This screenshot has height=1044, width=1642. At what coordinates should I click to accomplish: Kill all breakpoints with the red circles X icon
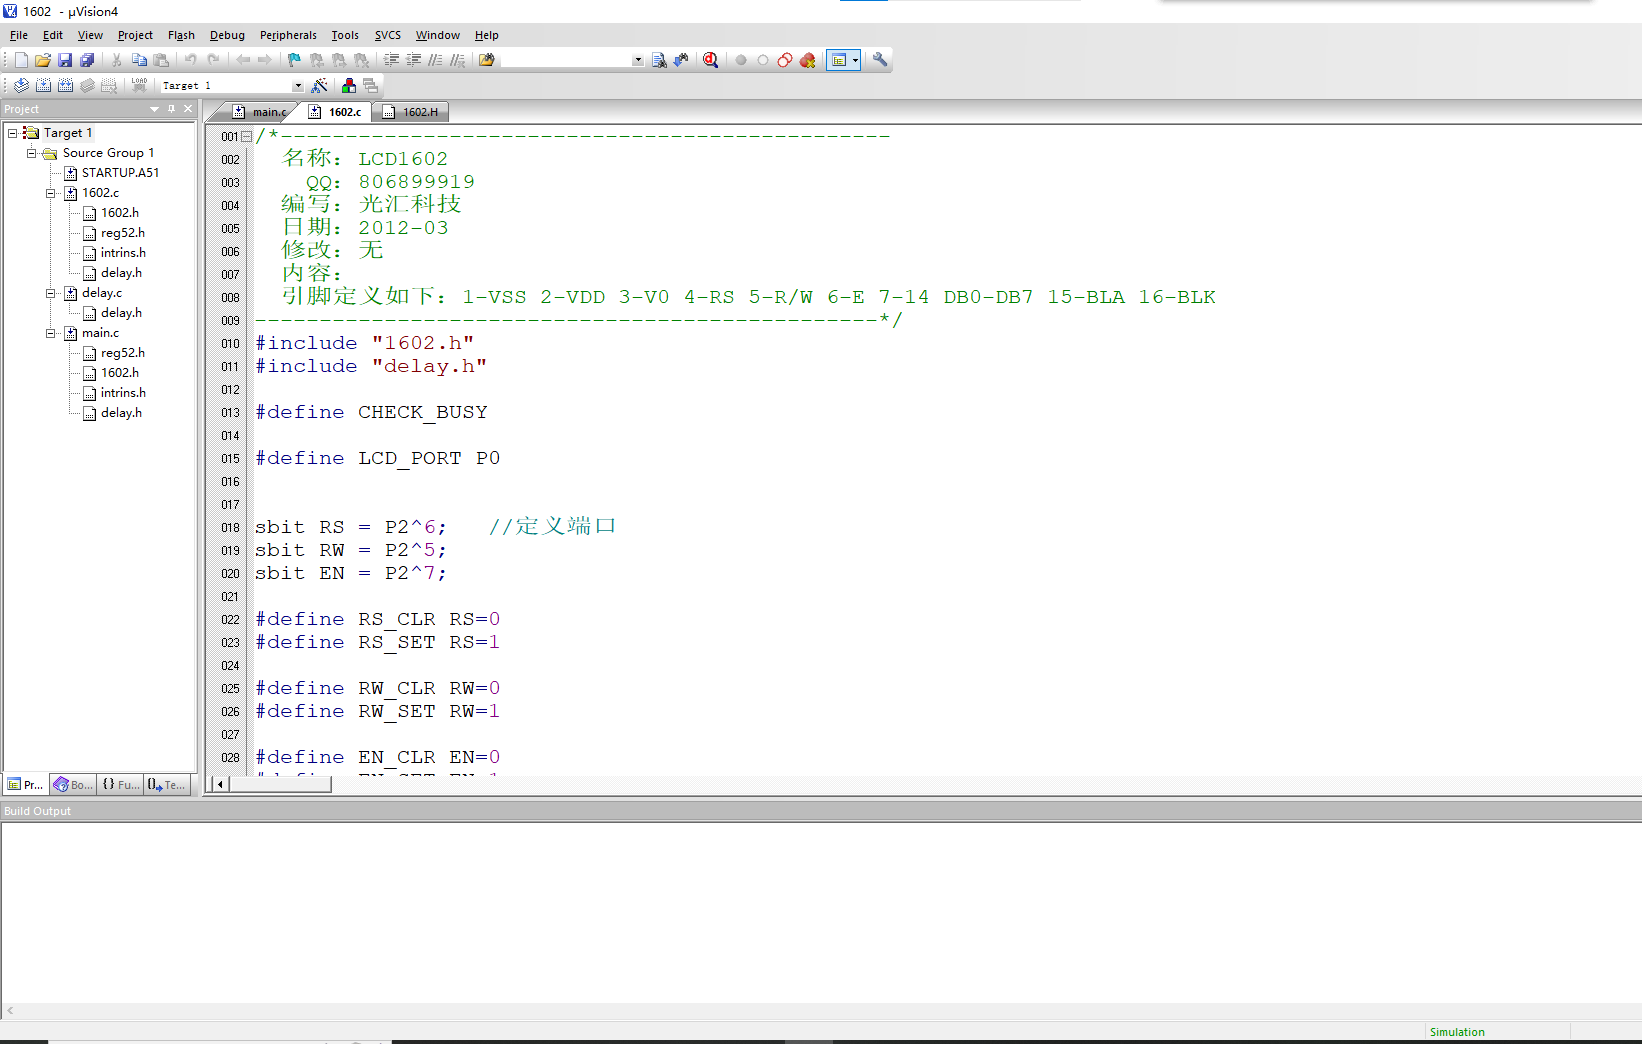click(x=807, y=60)
